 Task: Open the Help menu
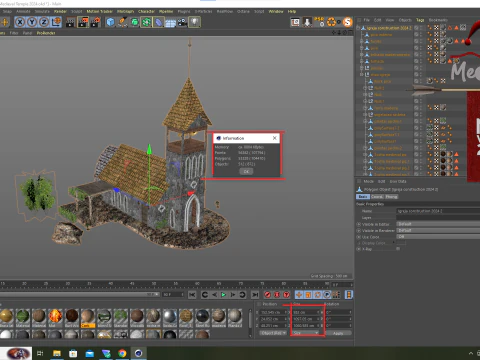[292, 11]
